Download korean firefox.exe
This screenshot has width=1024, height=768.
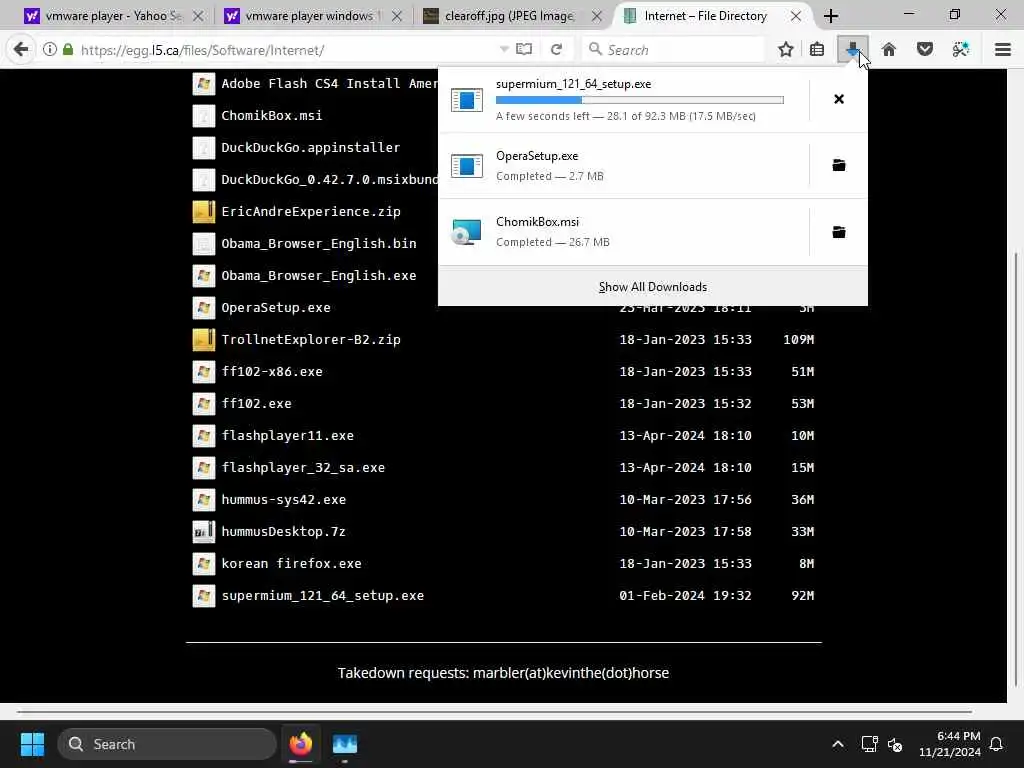point(291,564)
